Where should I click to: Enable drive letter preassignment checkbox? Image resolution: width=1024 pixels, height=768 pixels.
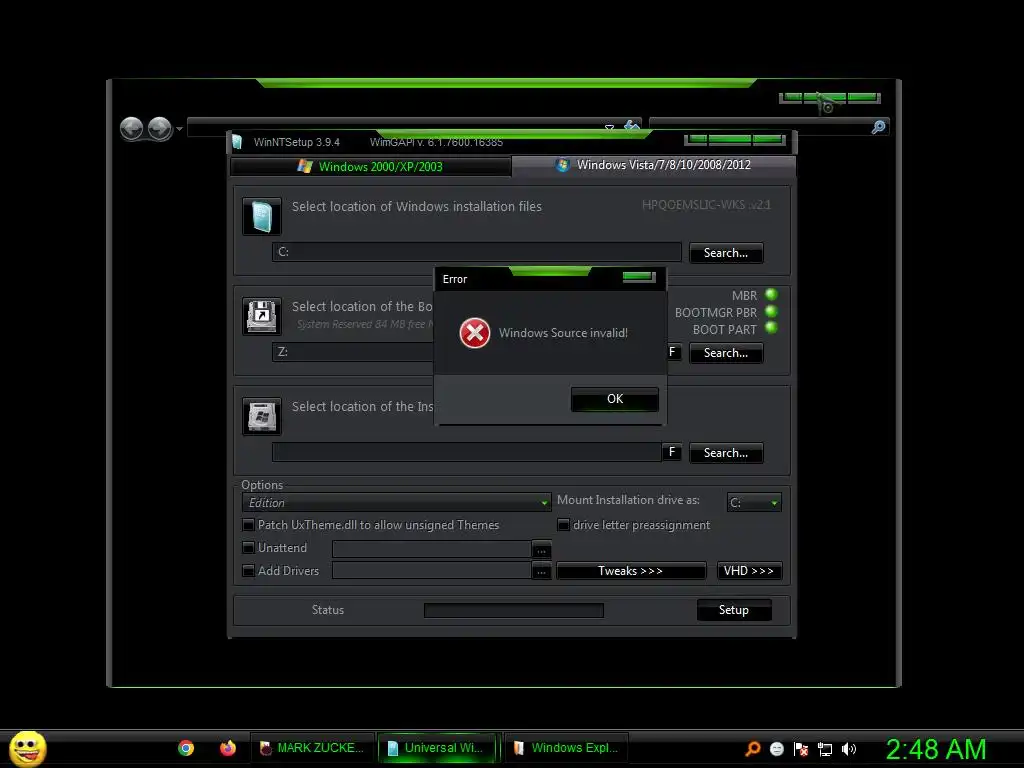(564, 525)
